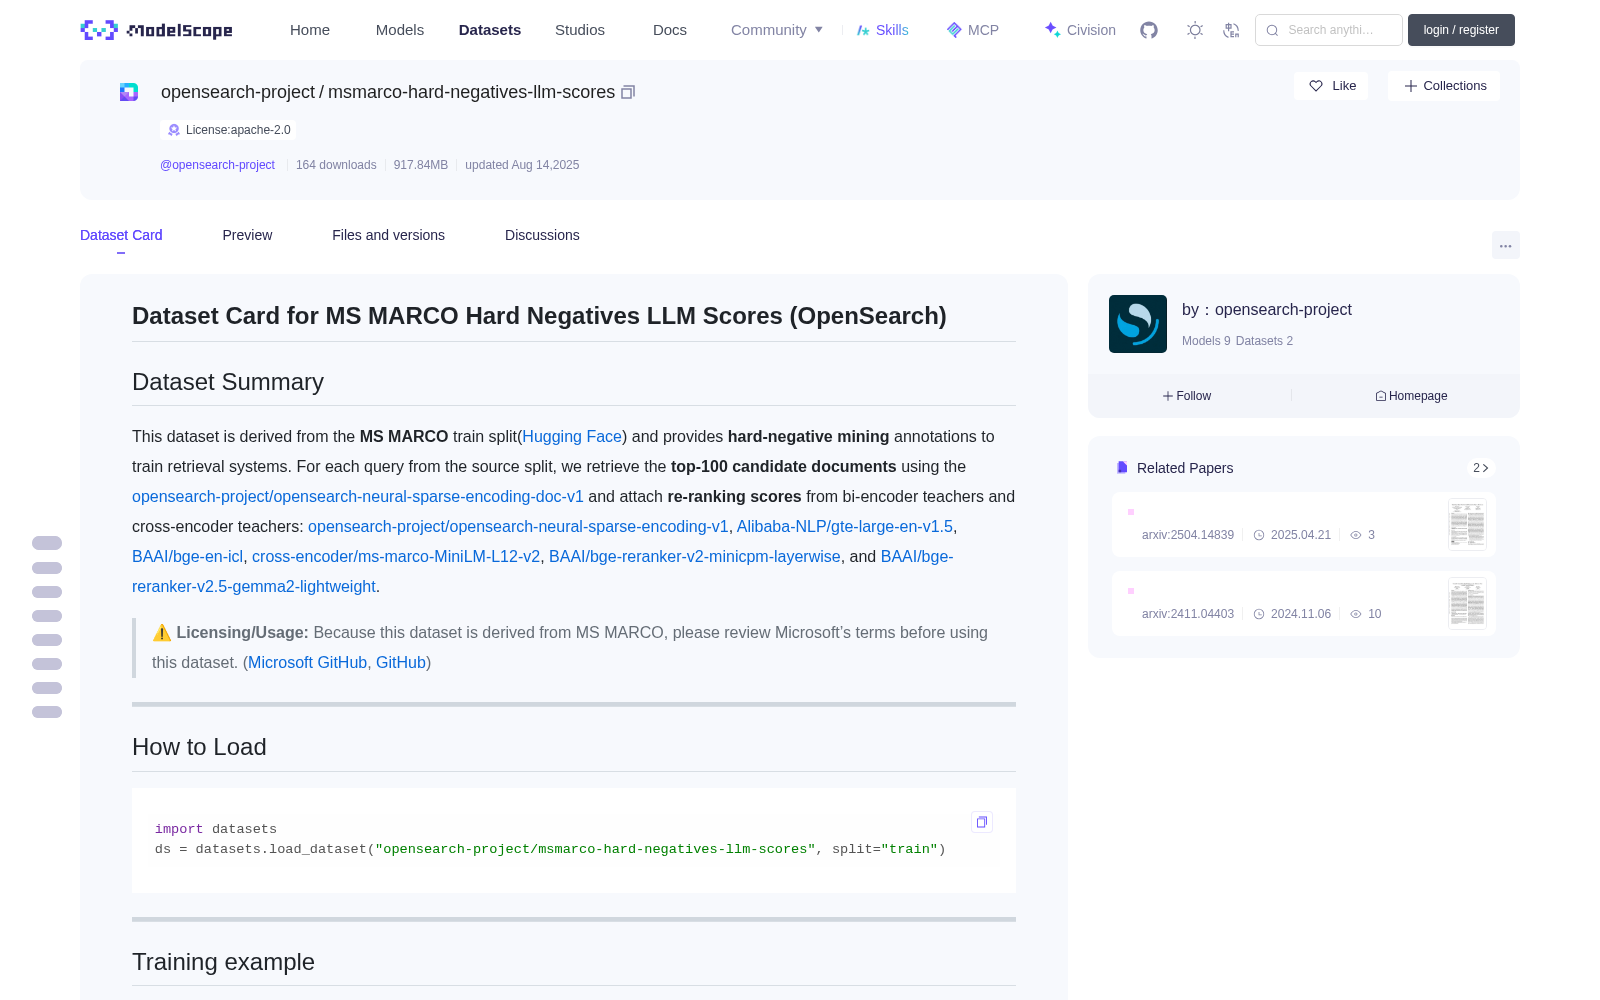Click the Models 9 count
This screenshot has width=1600, height=1000.
pos(1206,341)
